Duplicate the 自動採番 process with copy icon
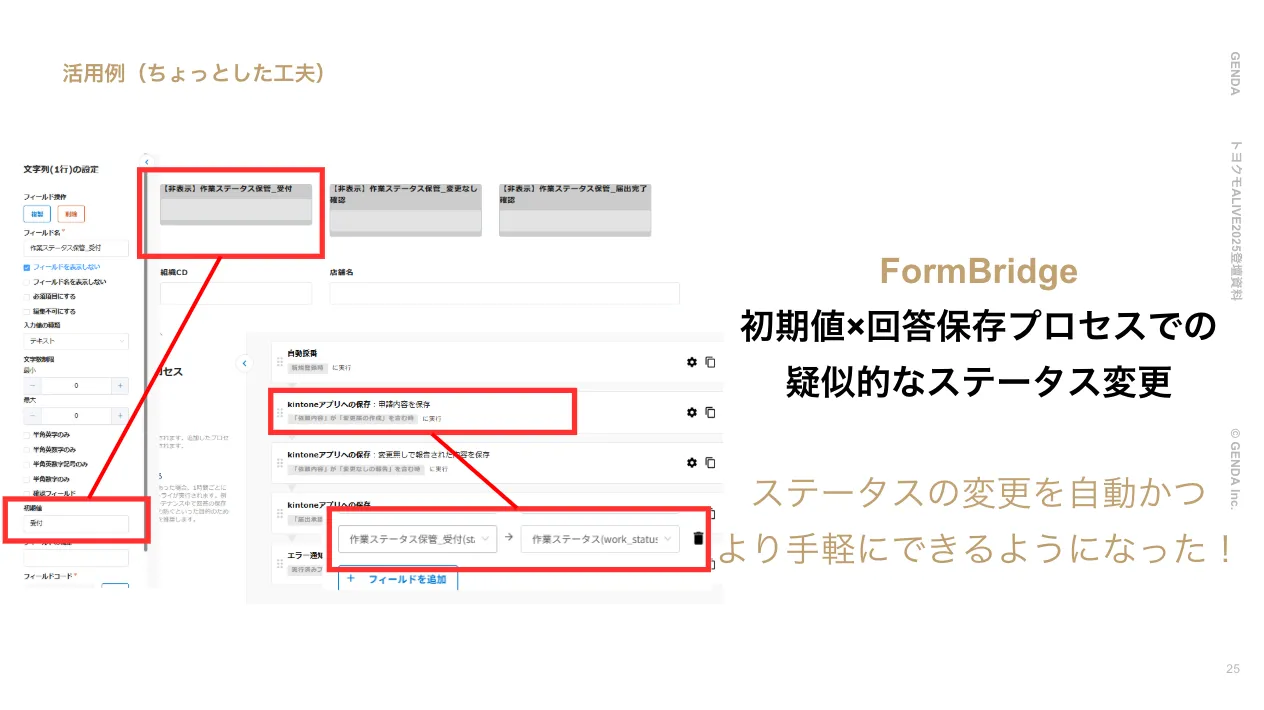Screen dimensions: 1264x710 (710, 362)
